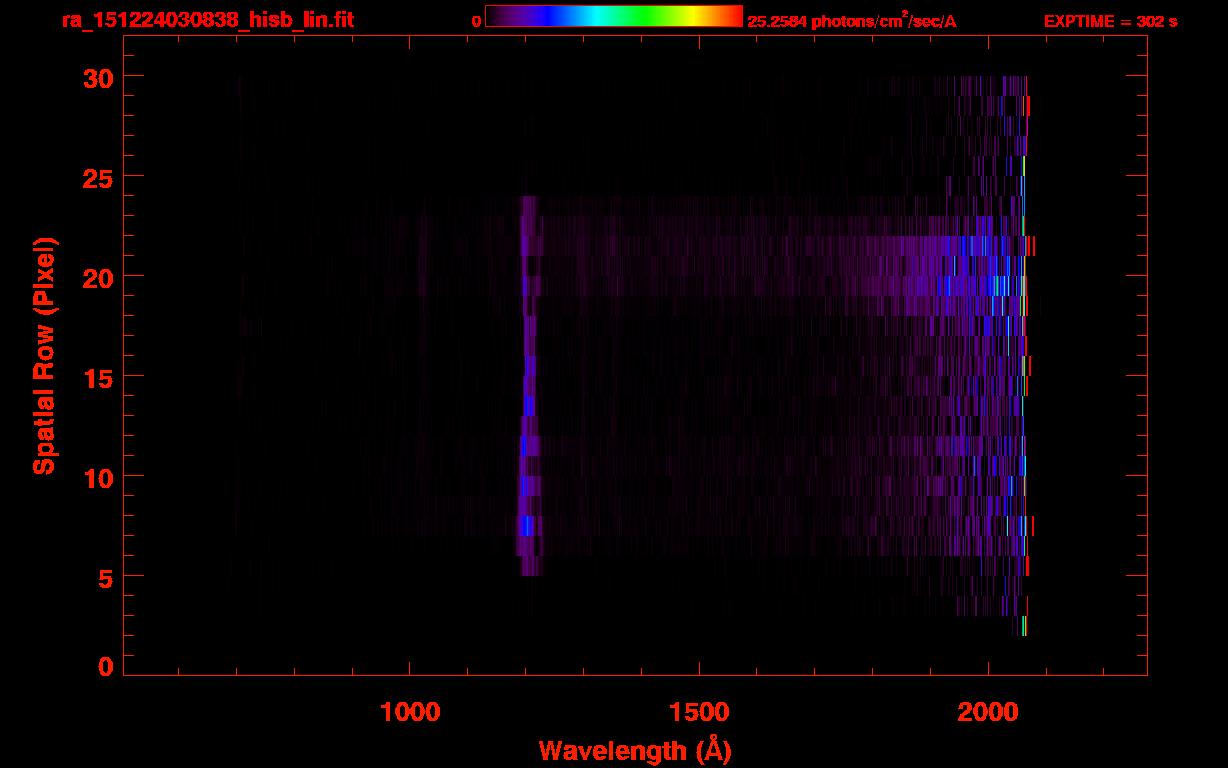Click the x-axis tick label 2000
Screen dimensions: 1228x768
988,711
